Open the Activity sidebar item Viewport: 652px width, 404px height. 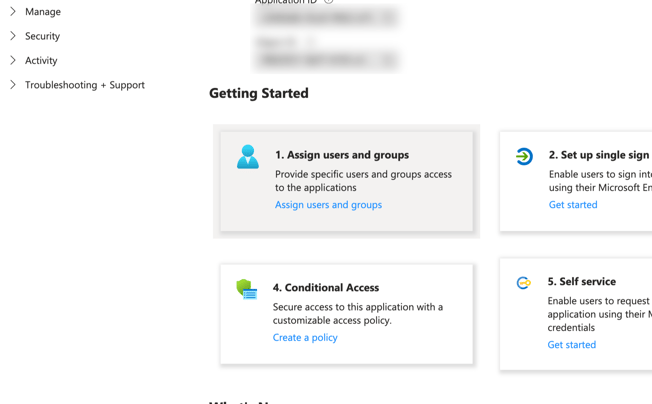coord(41,60)
